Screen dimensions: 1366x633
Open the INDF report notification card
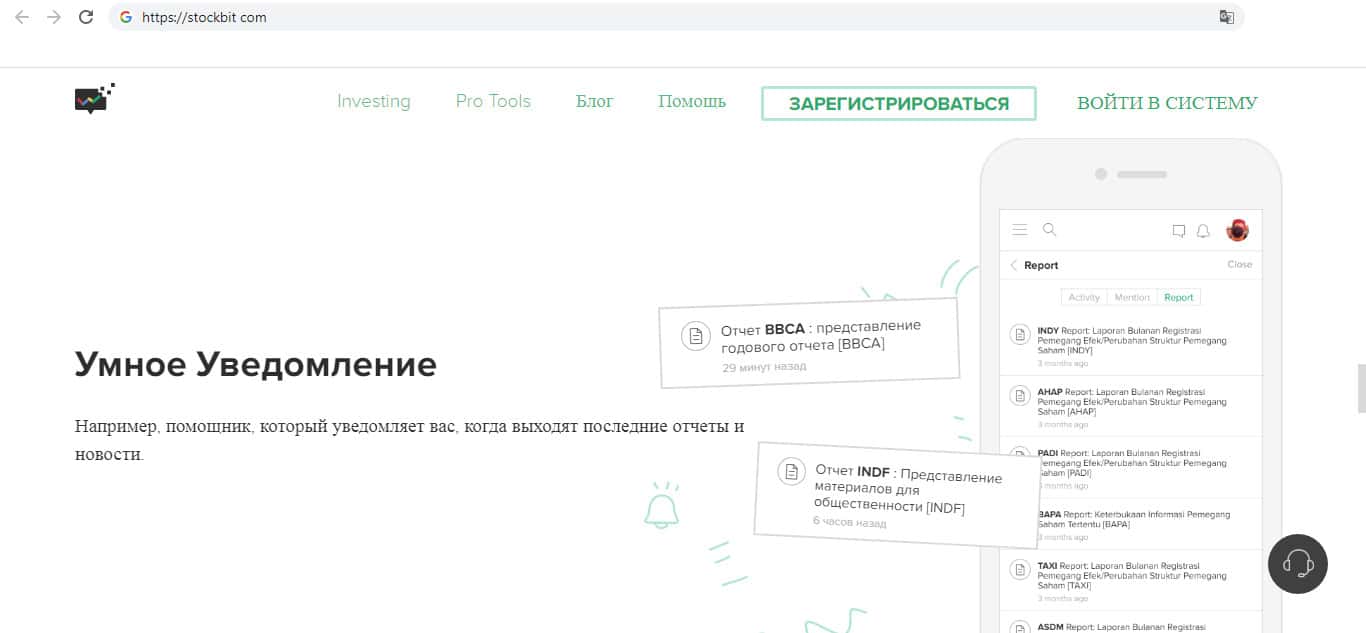[x=897, y=494]
